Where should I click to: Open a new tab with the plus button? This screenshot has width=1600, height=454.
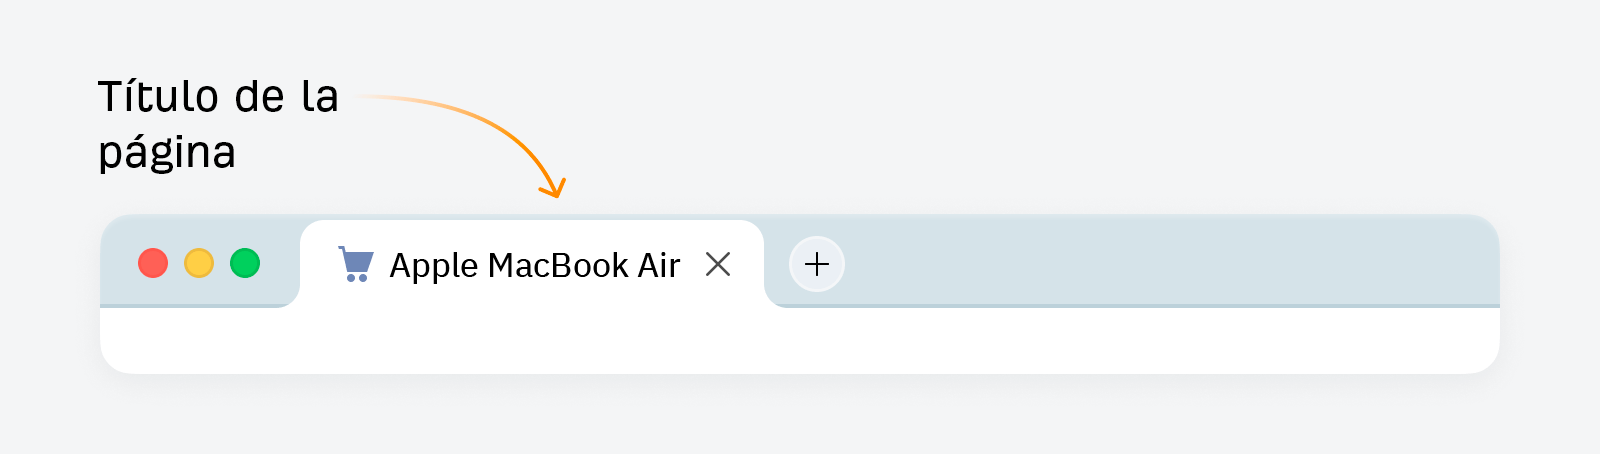(817, 264)
